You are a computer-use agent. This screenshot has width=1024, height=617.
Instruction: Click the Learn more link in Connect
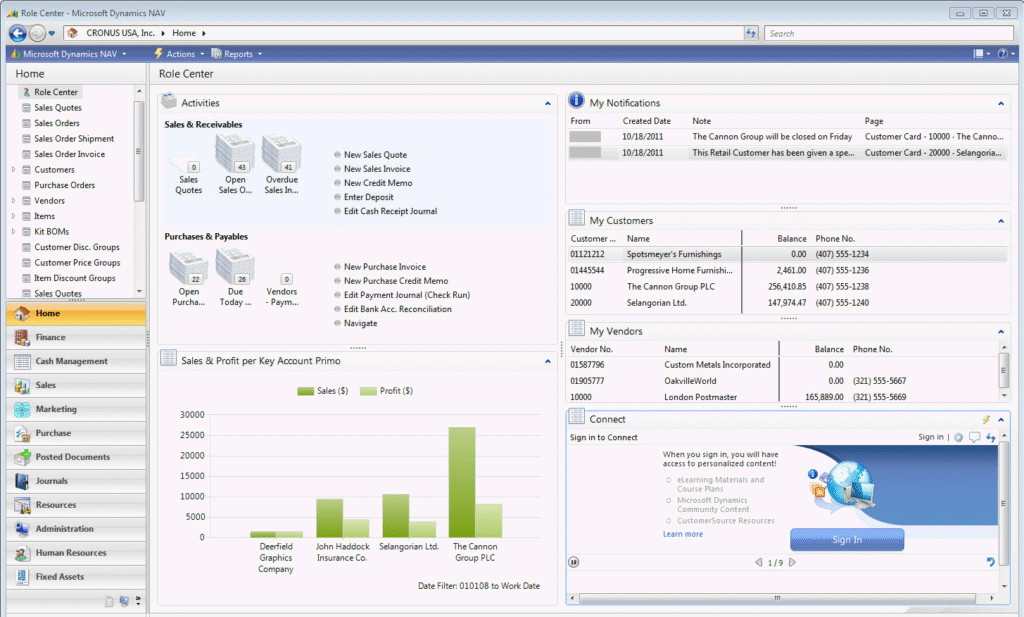(x=683, y=534)
